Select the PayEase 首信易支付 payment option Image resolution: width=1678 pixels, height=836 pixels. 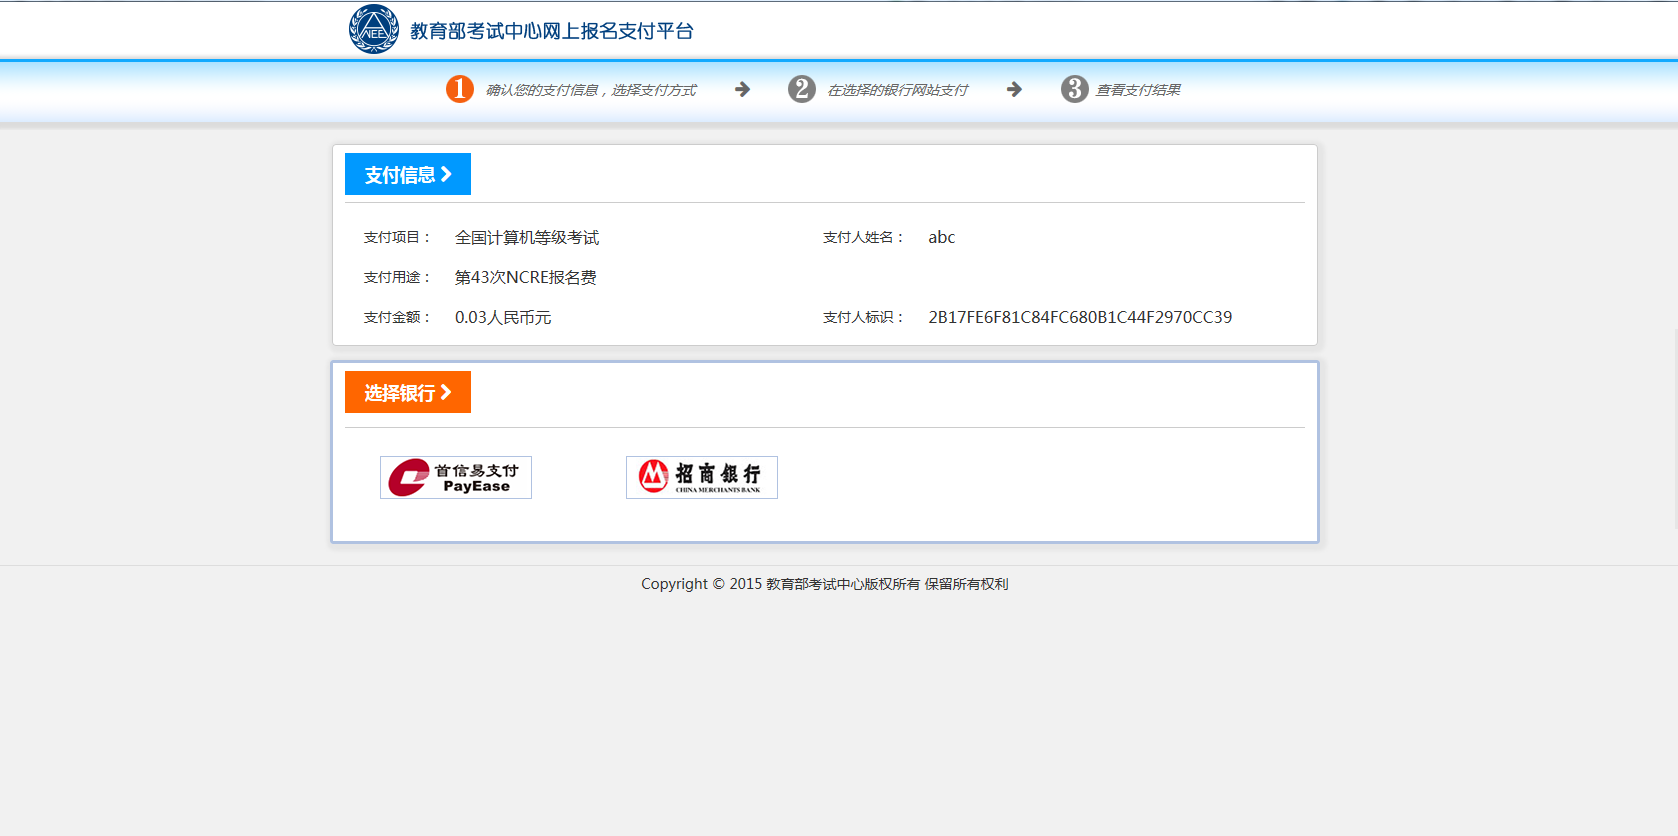[x=456, y=478]
